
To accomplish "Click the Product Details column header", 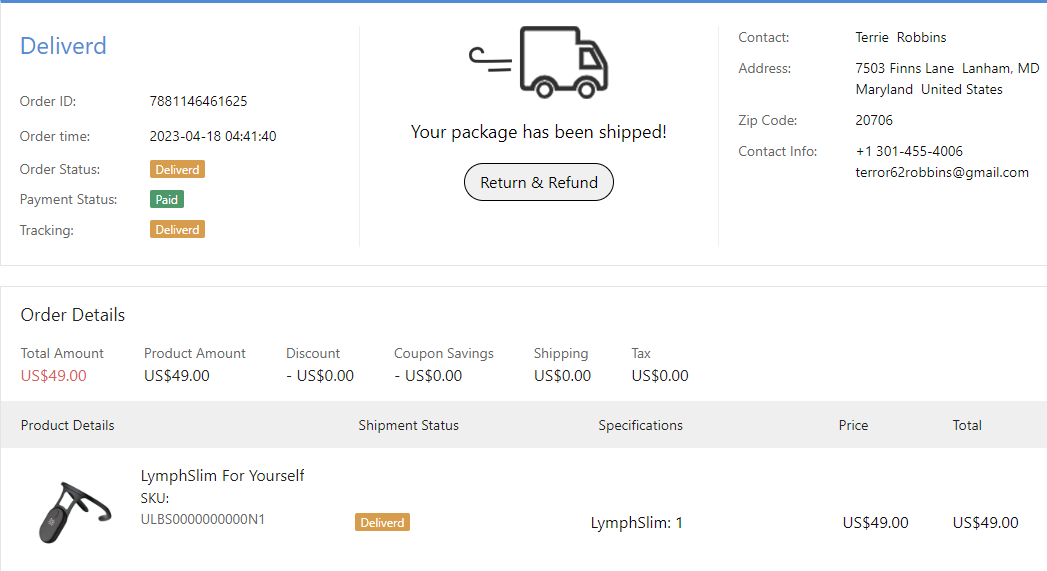I will pos(67,425).
